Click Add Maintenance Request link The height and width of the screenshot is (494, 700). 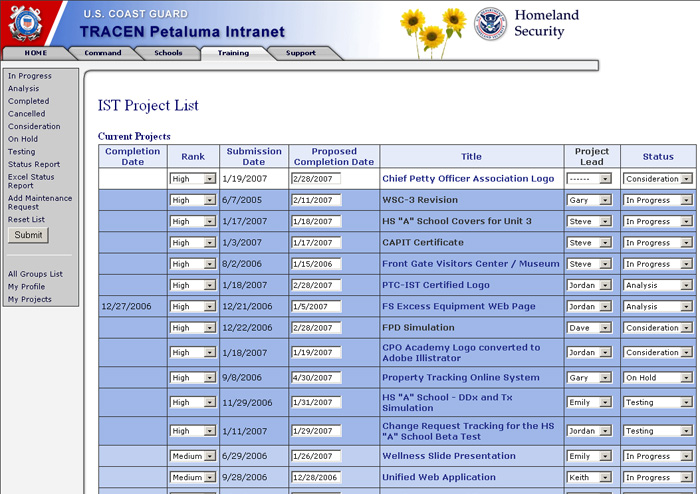(40, 202)
